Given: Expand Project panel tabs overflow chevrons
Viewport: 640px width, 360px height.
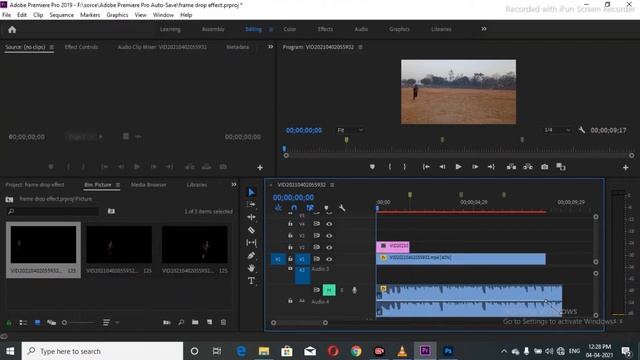Looking at the screenshot, I should click(x=234, y=184).
